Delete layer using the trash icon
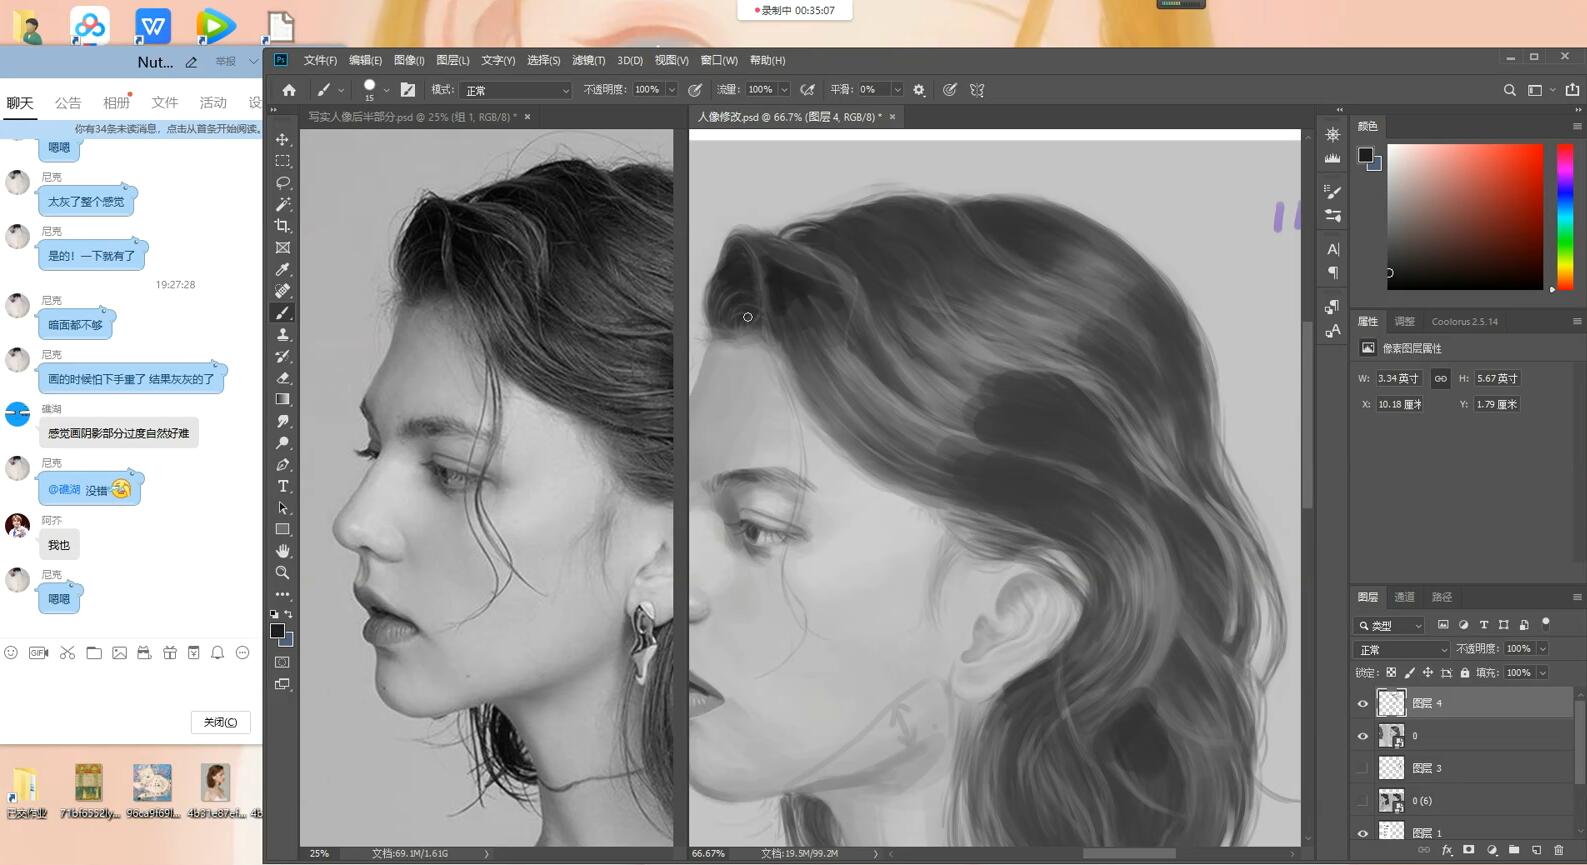This screenshot has width=1587, height=865. click(x=1558, y=850)
